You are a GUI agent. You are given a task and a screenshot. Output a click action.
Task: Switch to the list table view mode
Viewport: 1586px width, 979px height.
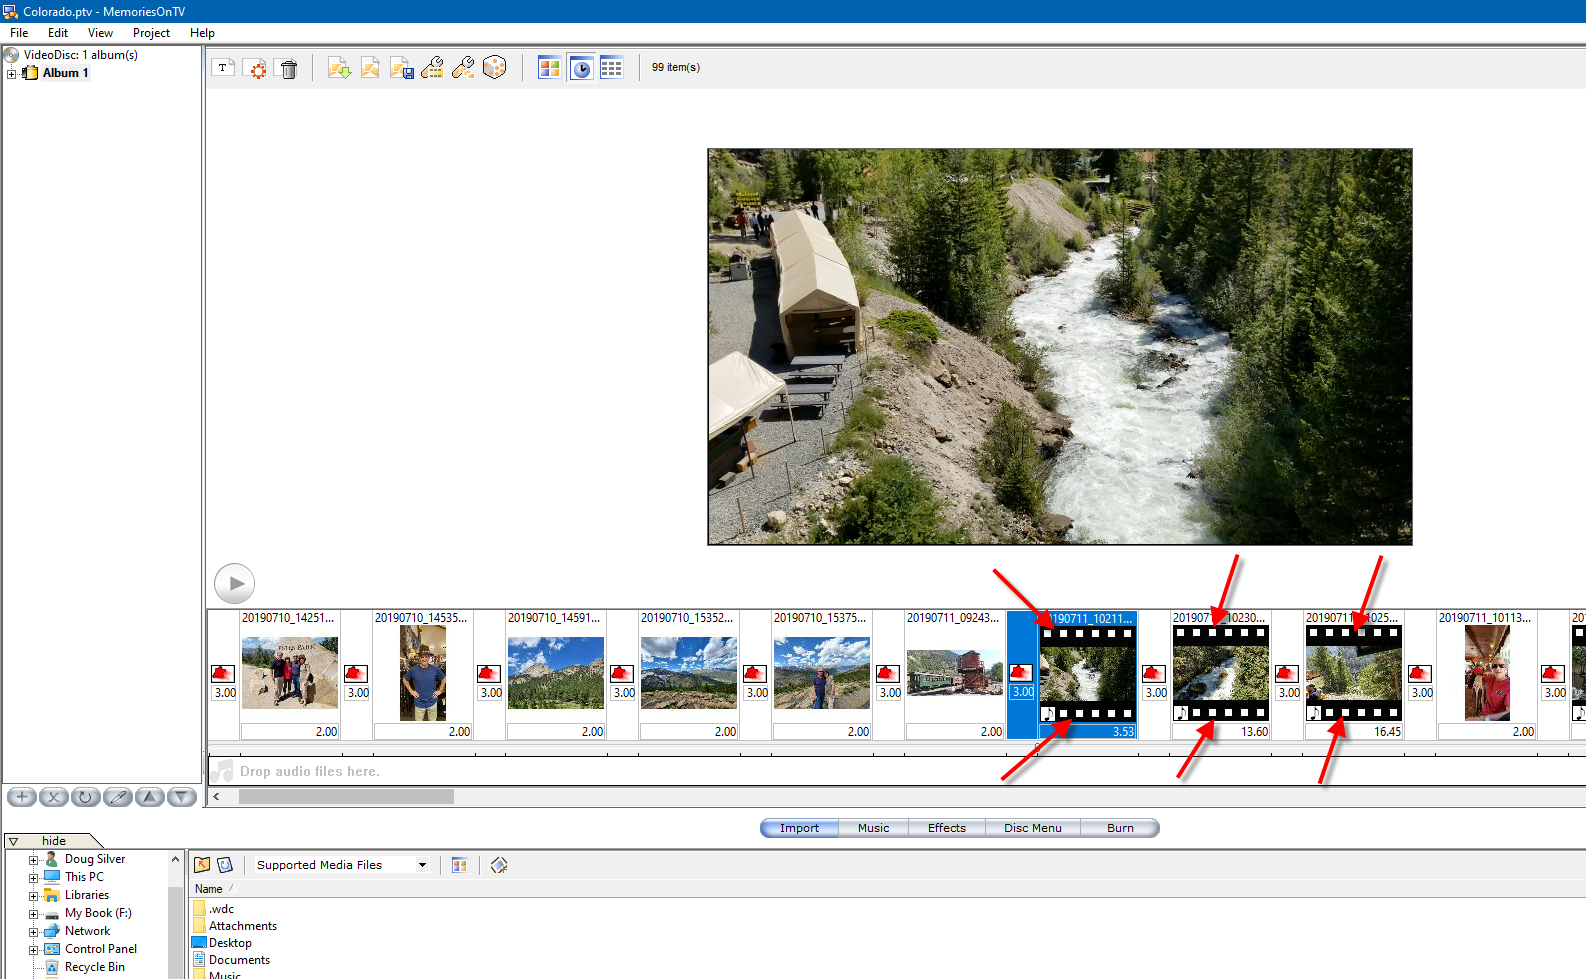pyautogui.click(x=611, y=68)
